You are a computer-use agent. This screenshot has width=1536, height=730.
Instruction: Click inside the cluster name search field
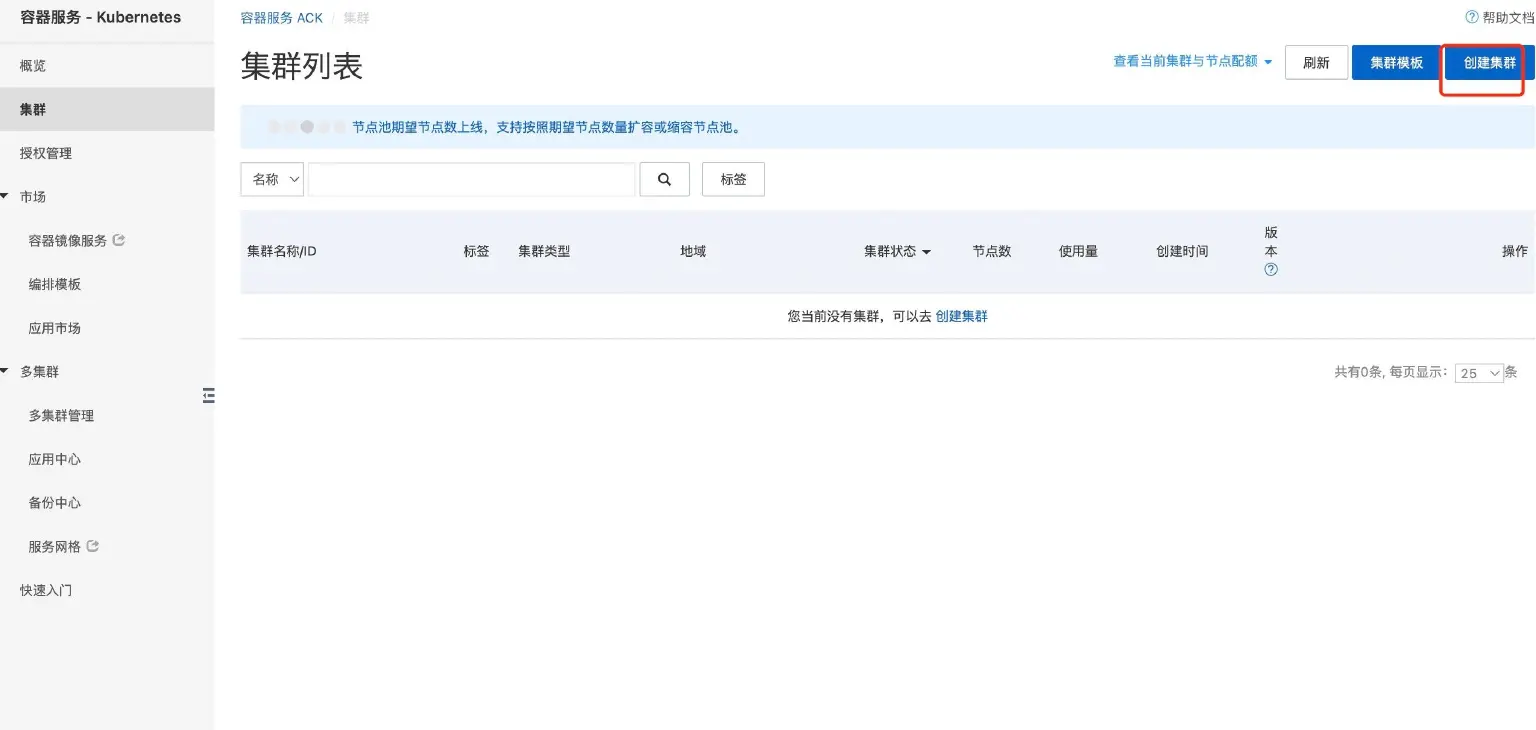coord(470,179)
